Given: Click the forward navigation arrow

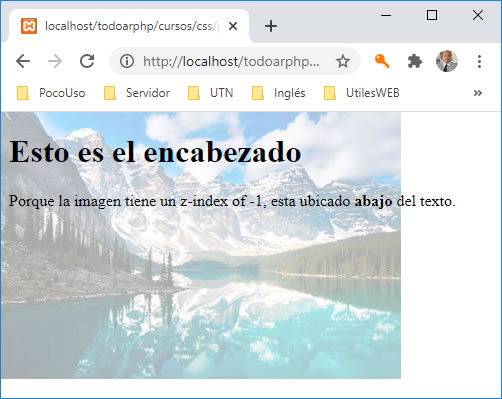Looking at the screenshot, I should (x=55, y=61).
